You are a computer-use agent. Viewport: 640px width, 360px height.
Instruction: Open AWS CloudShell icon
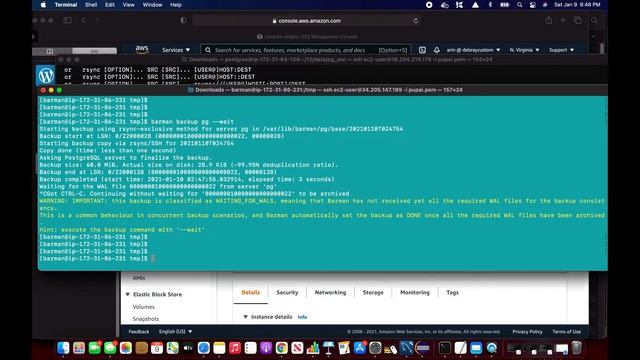[x=422, y=50]
